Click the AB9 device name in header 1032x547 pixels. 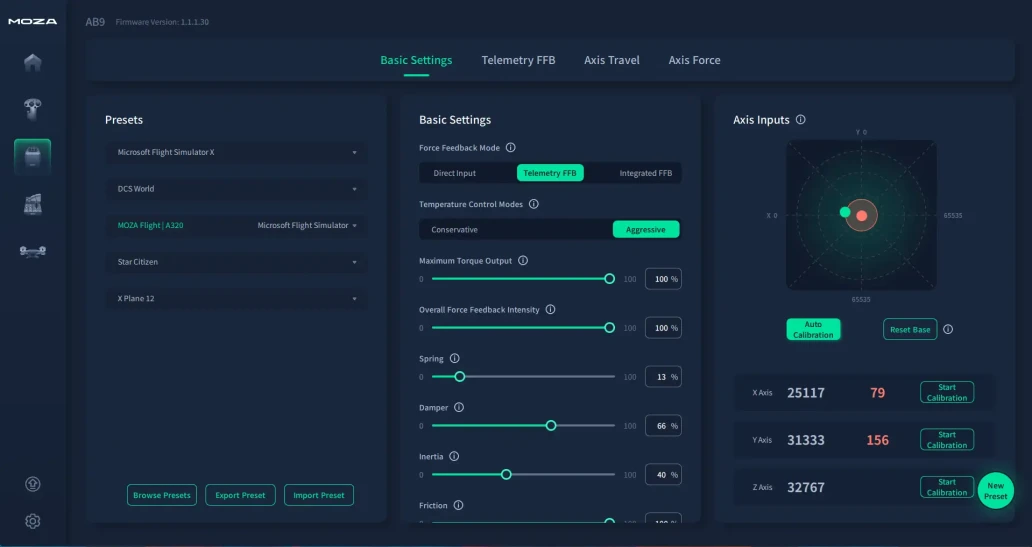pyautogui.click(x=95, y=22)
